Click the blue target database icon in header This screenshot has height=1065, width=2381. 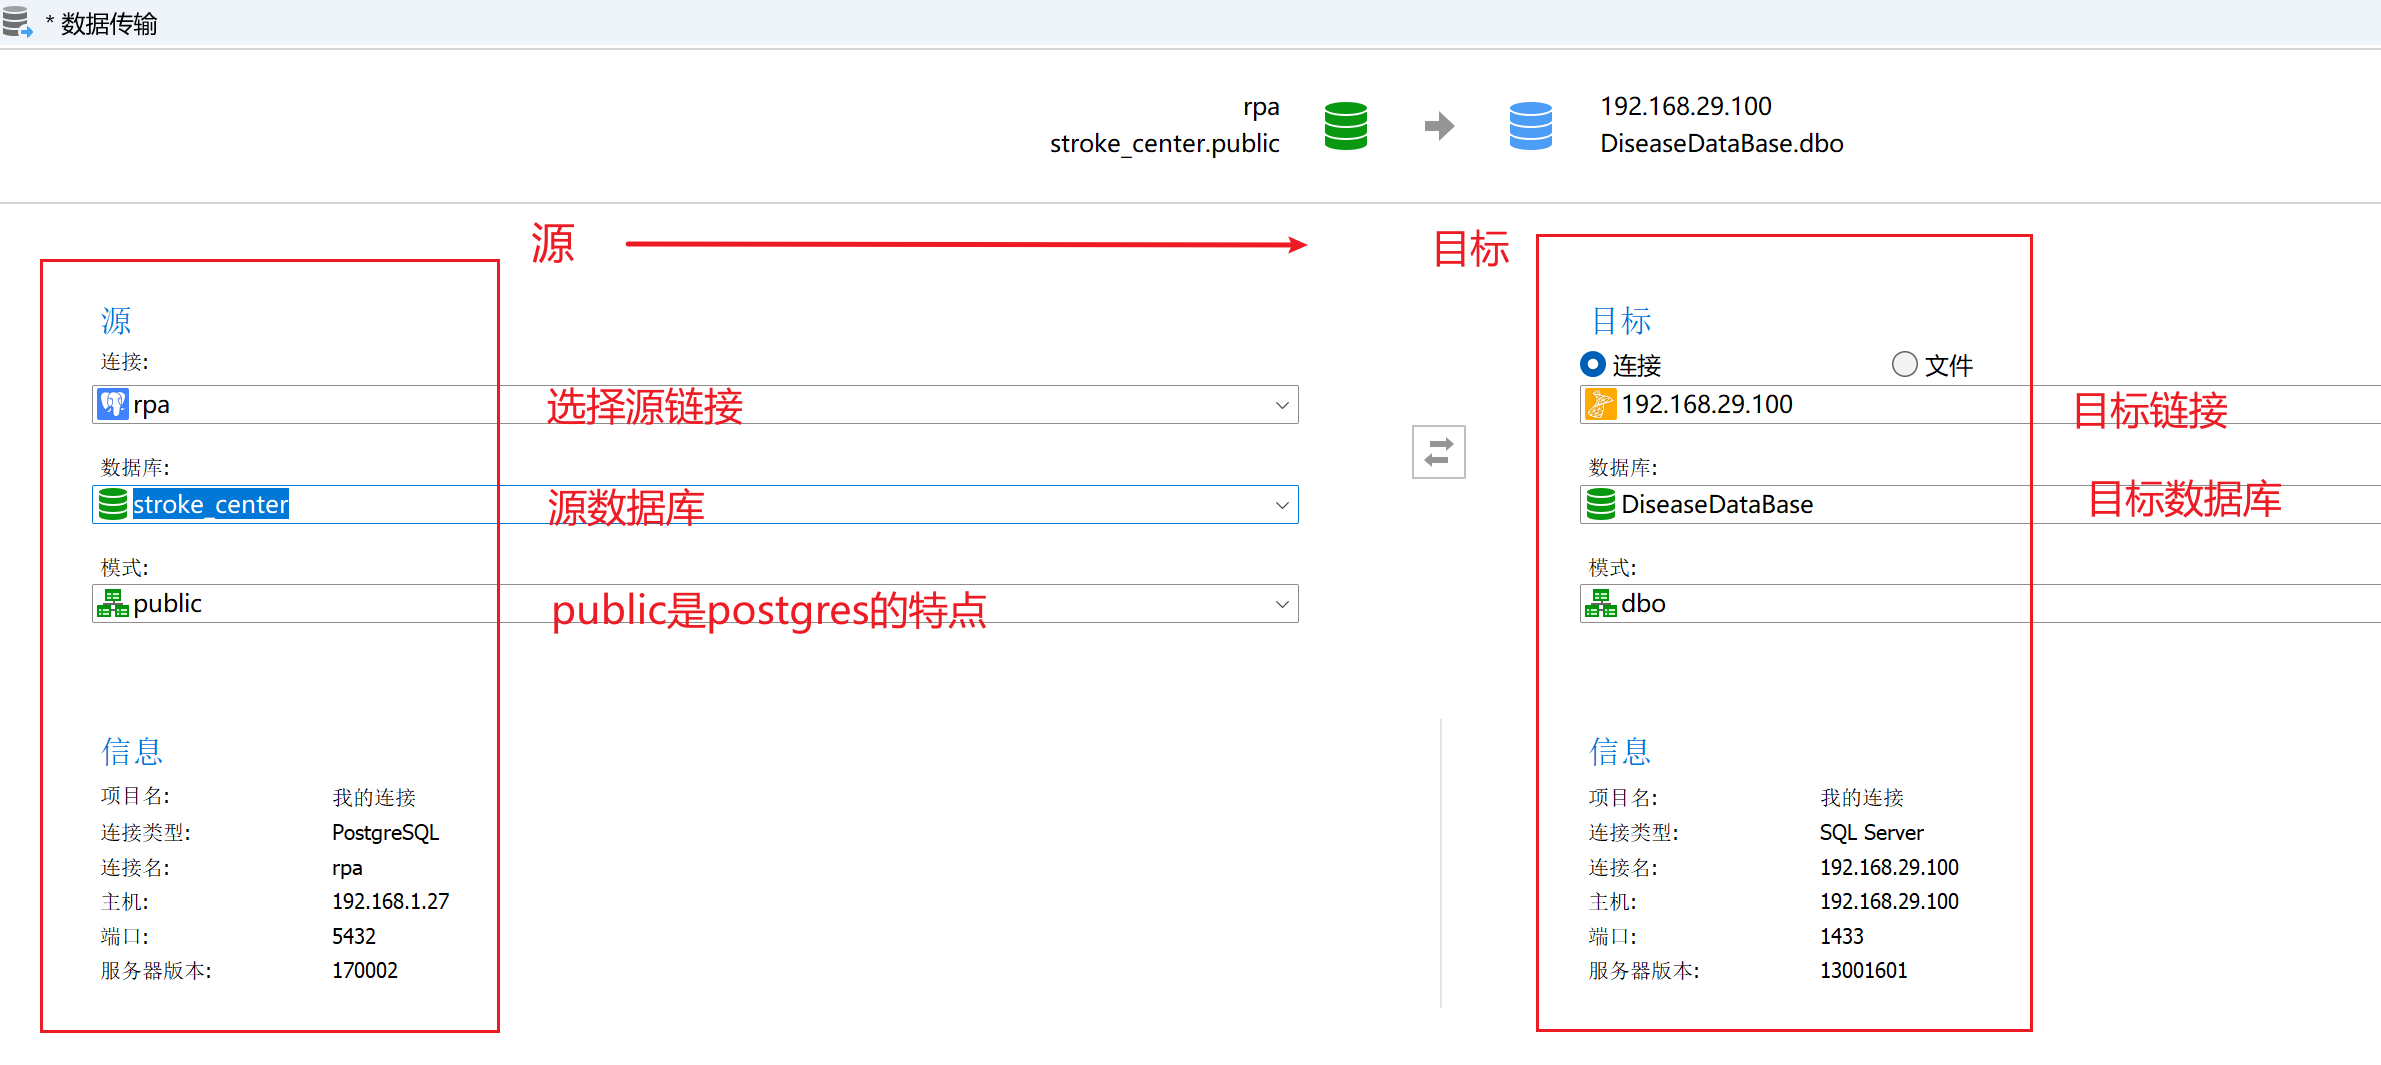tap(1530, 126)
